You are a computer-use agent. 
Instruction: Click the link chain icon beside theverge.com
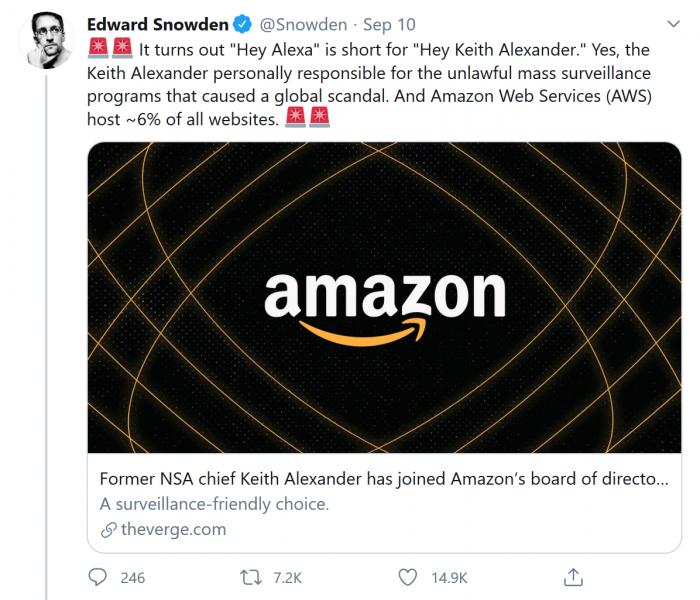[x=109, y=529]
